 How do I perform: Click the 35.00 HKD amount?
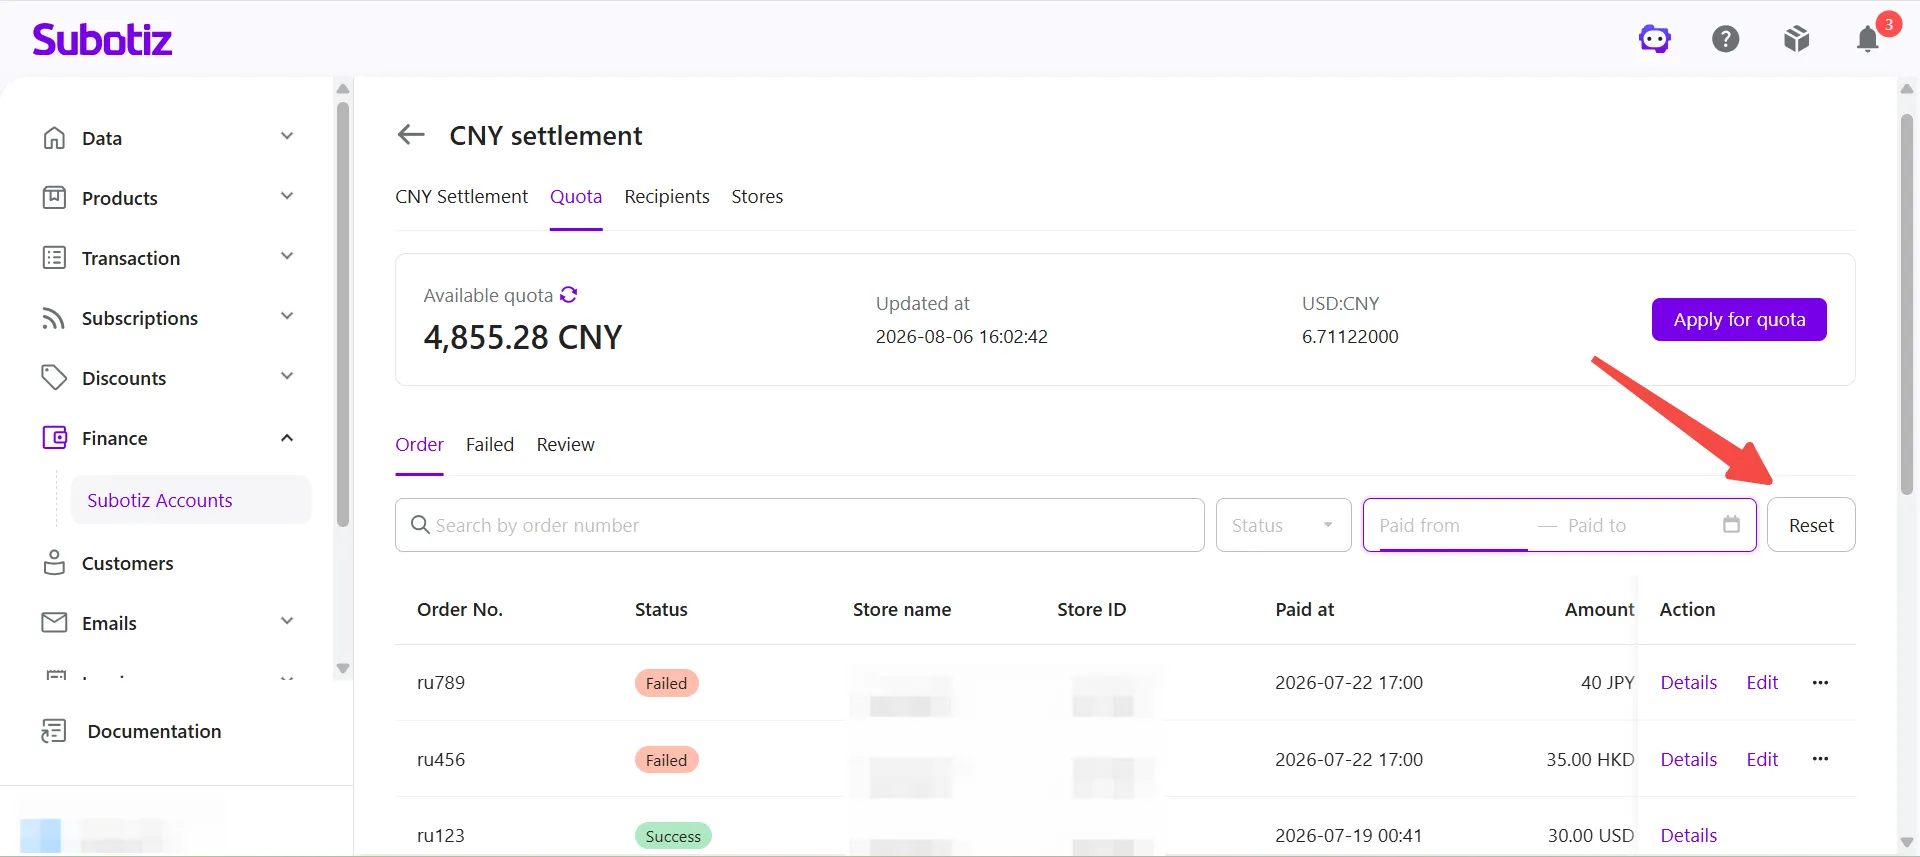tap(1590, 759)
